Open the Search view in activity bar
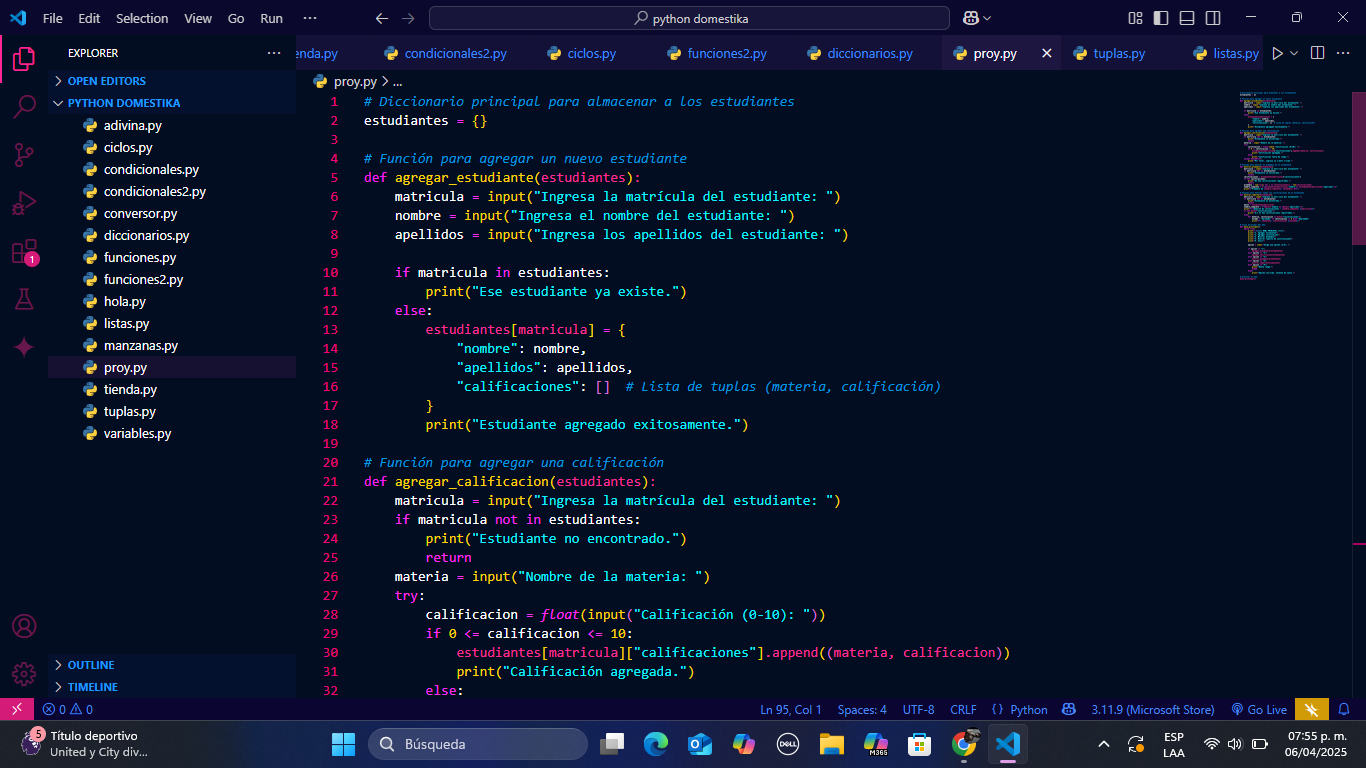This screenshot has width=1366, height=768. pyautogui.click(x=24, y=107)
